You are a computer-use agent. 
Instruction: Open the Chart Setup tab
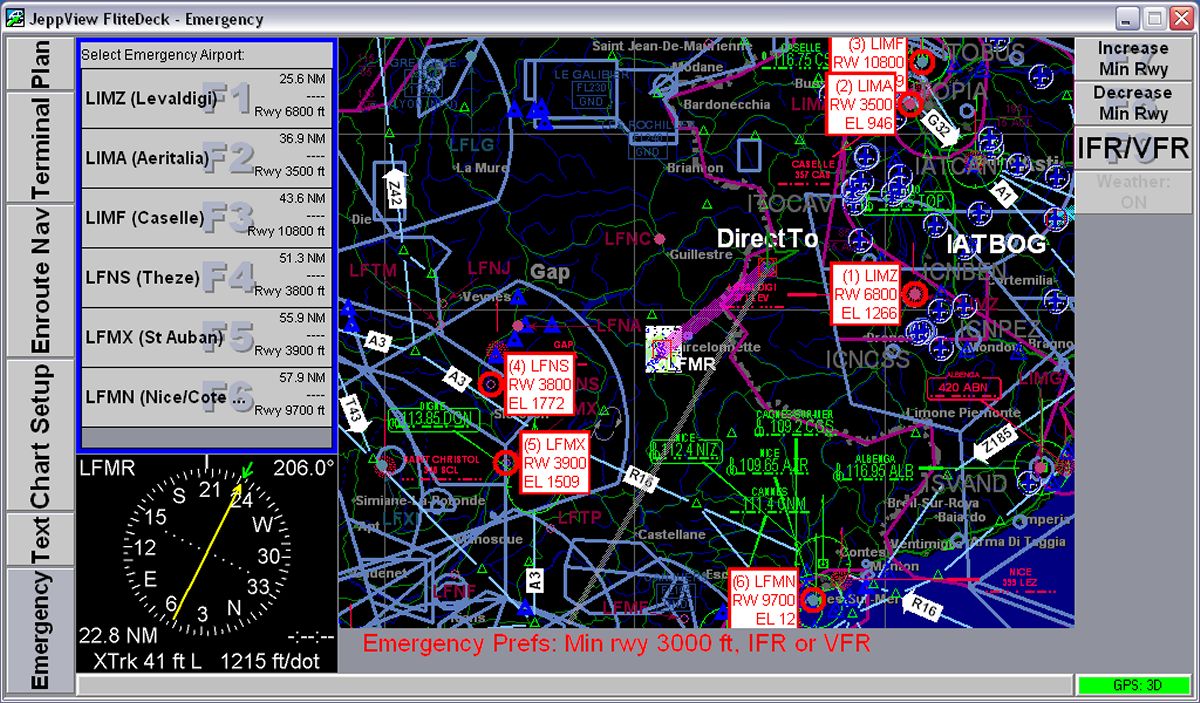(40, 435)
